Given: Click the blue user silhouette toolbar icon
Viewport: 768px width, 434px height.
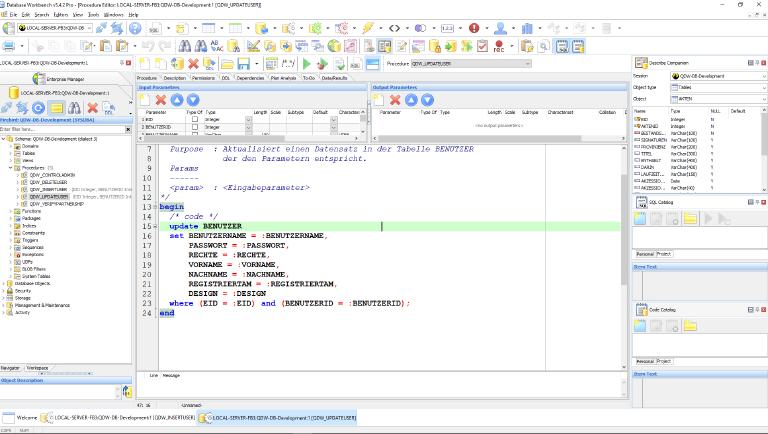Looking at the screenshot, I should [x=500, y=28].
